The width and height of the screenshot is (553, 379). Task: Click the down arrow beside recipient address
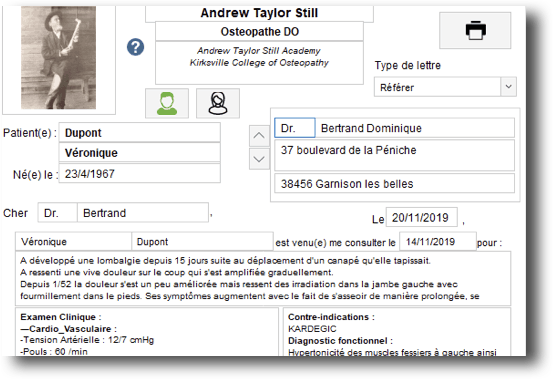point(259,159)
